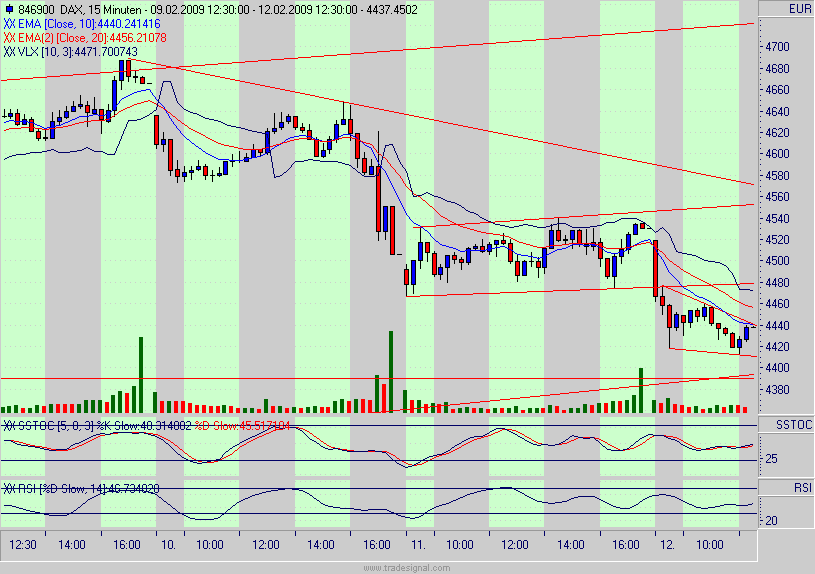Screen dimensions: 815x574
Task: Click the '12.' date marker on time axis
Action: 667,545
